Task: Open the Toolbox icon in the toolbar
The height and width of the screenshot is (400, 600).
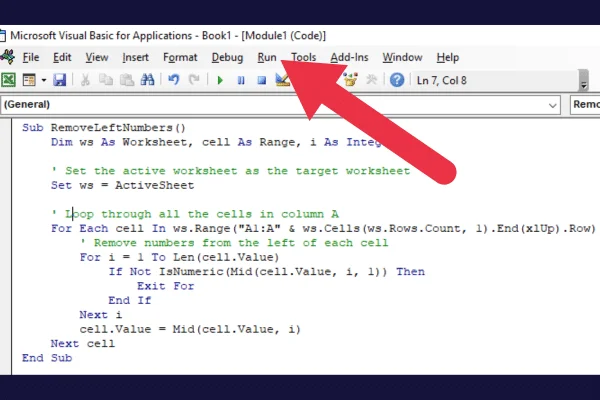Action: pos(350,80)
